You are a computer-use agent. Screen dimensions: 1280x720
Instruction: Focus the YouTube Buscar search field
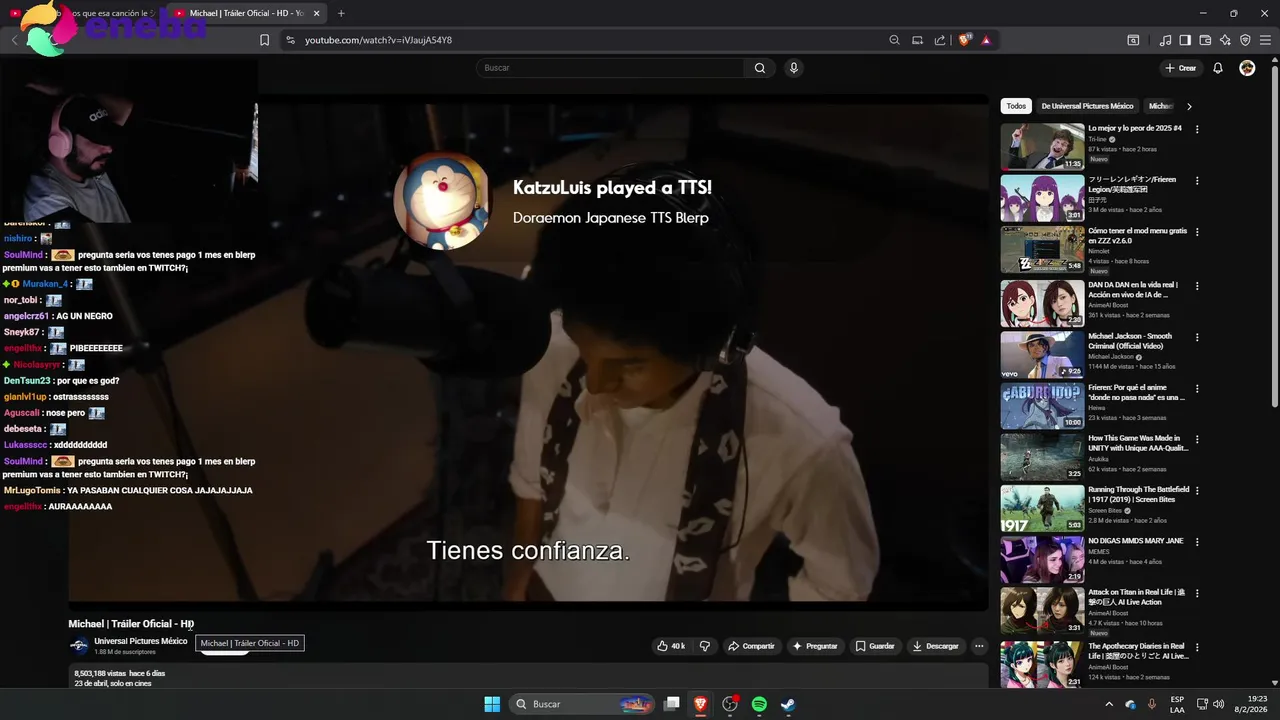[x=610, y=68]
